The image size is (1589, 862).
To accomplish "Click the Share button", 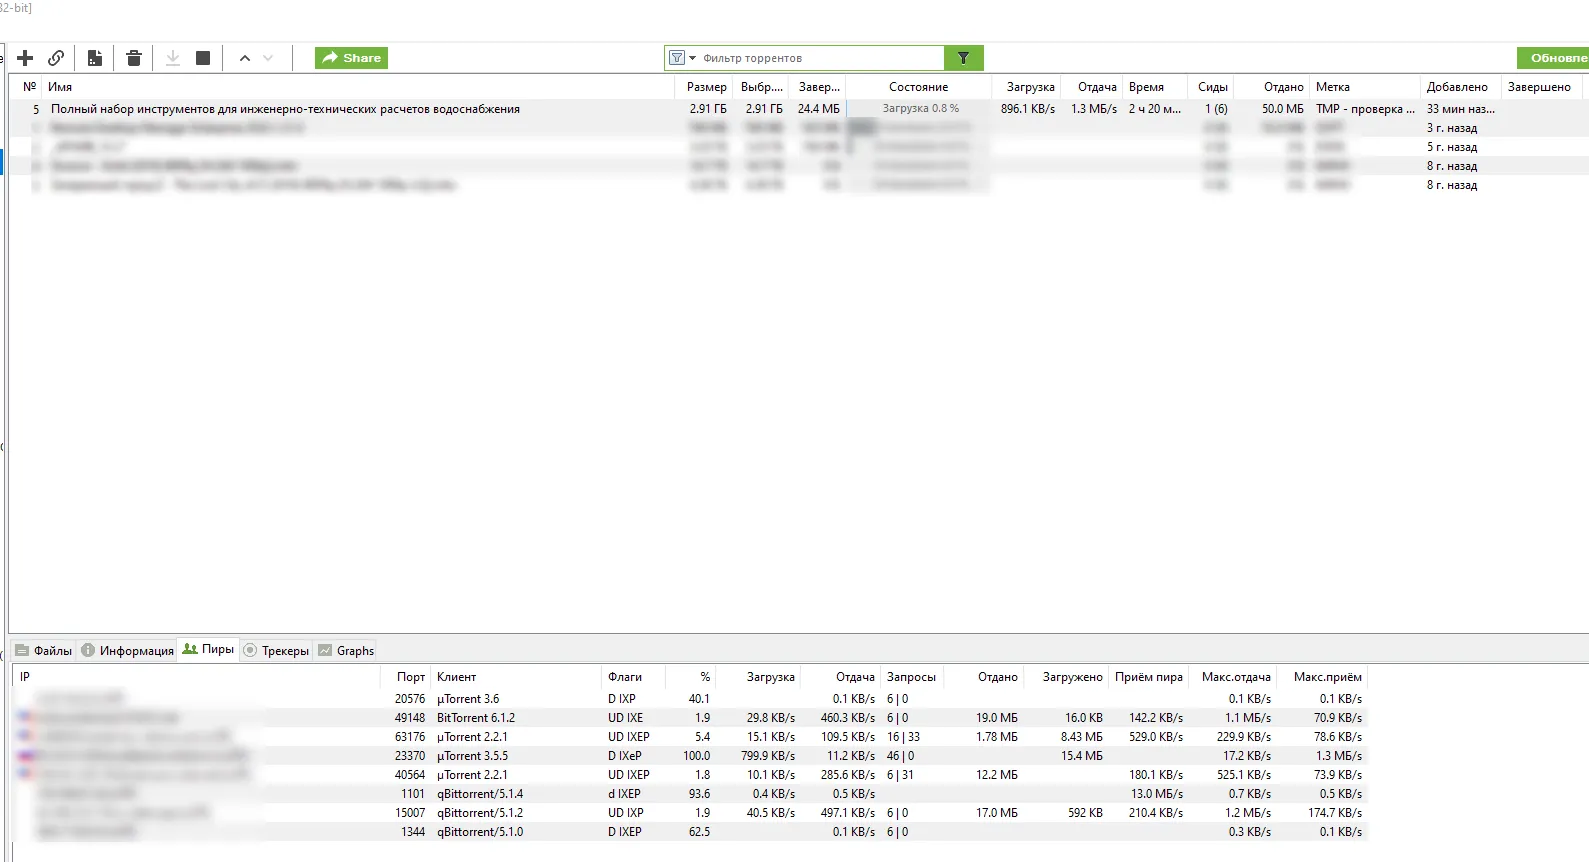I will (351, 58).
